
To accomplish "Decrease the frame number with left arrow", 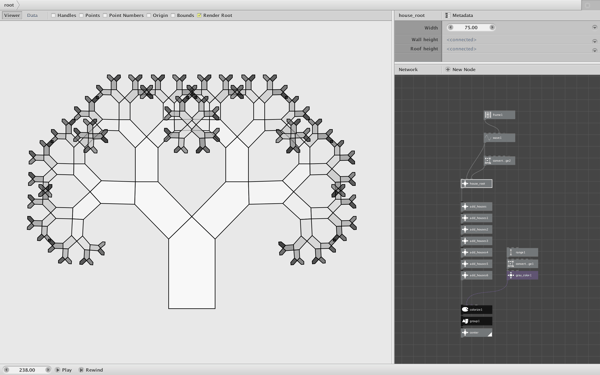I will pyautogui.click(x=6, y=370).
